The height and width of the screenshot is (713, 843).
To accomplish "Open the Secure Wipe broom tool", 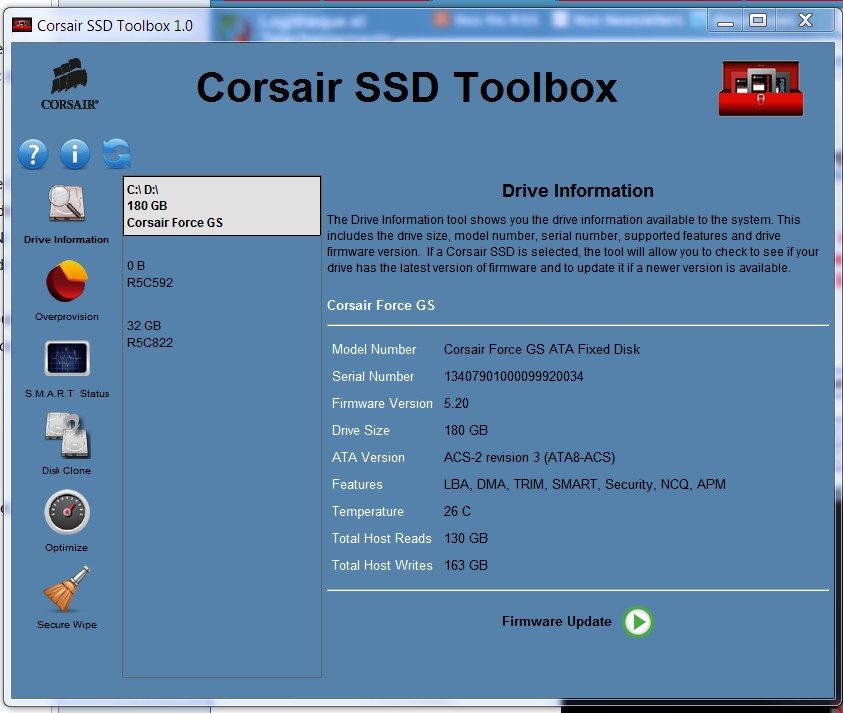I will [67, 589].
